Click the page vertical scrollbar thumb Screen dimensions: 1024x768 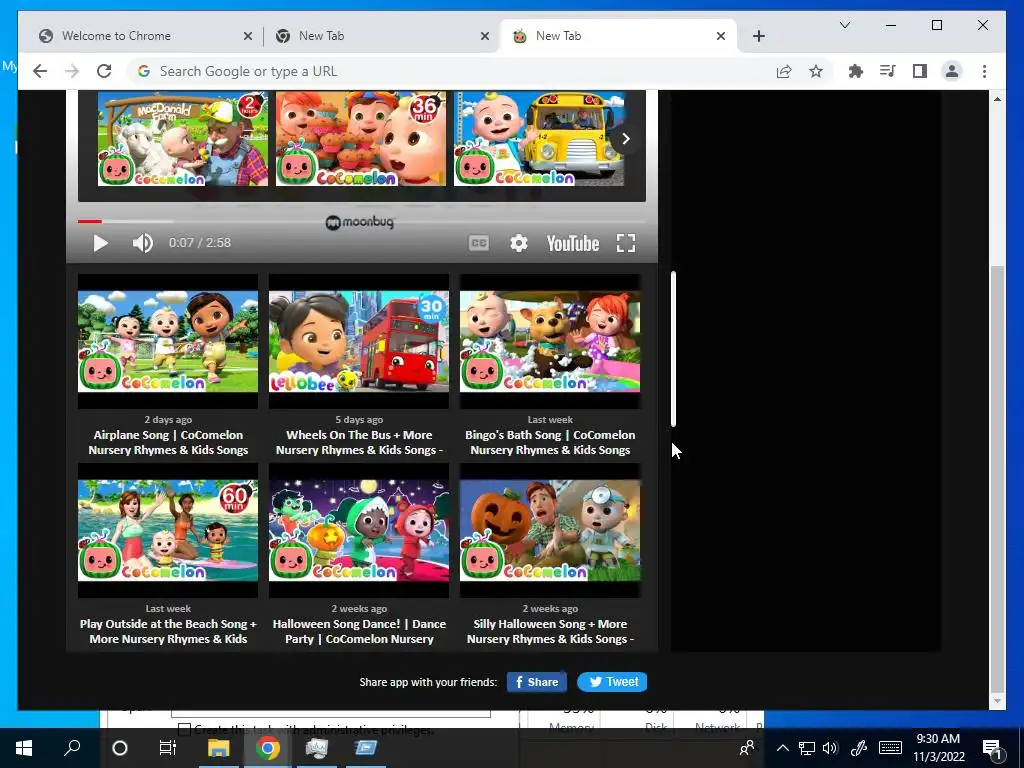[997, 477]
